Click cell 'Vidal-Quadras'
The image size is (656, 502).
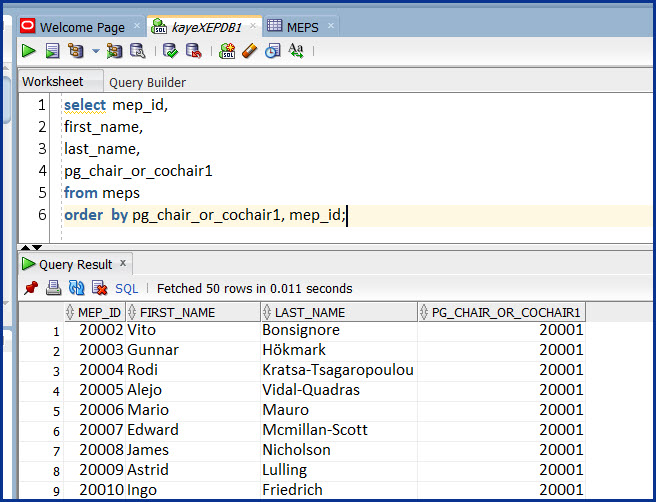click(339, 390)
